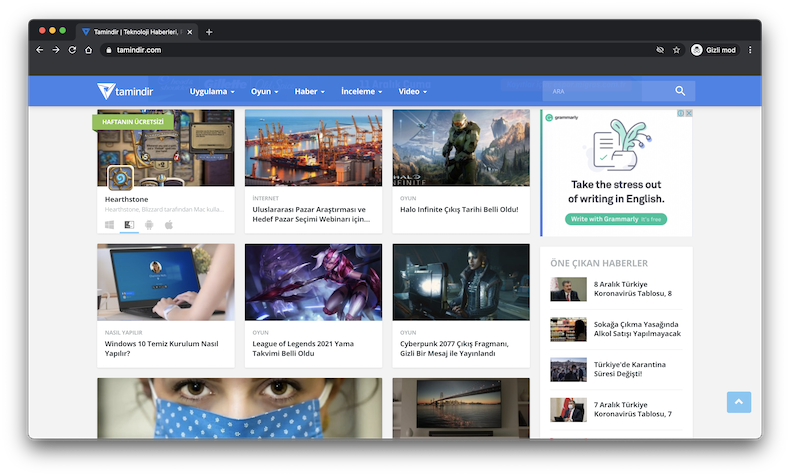Expand the Haber dropdown menu
The height and width of the screenshot is (476, 790).
click(x=309, y=91)
